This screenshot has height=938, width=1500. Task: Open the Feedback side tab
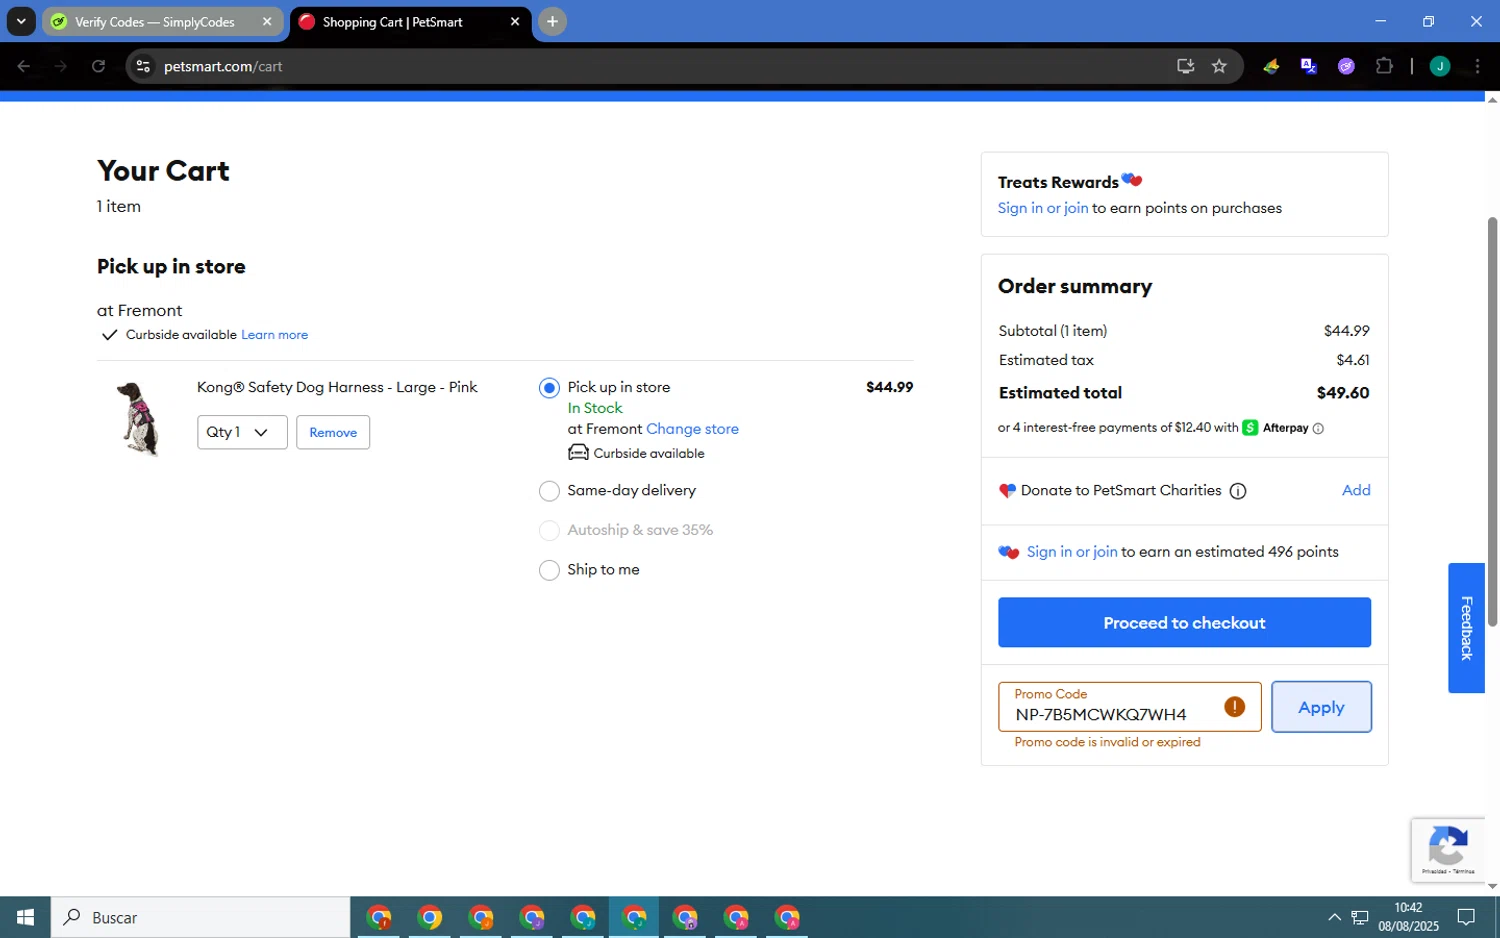coord(1466,628)
